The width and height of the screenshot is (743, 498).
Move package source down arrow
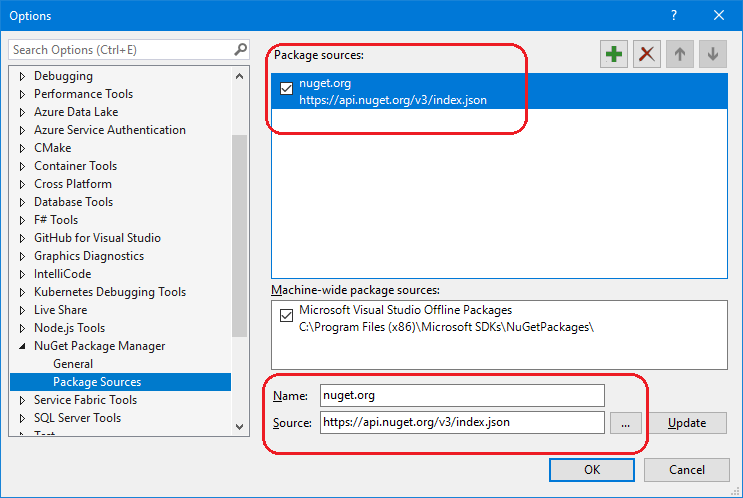[713, 54]
